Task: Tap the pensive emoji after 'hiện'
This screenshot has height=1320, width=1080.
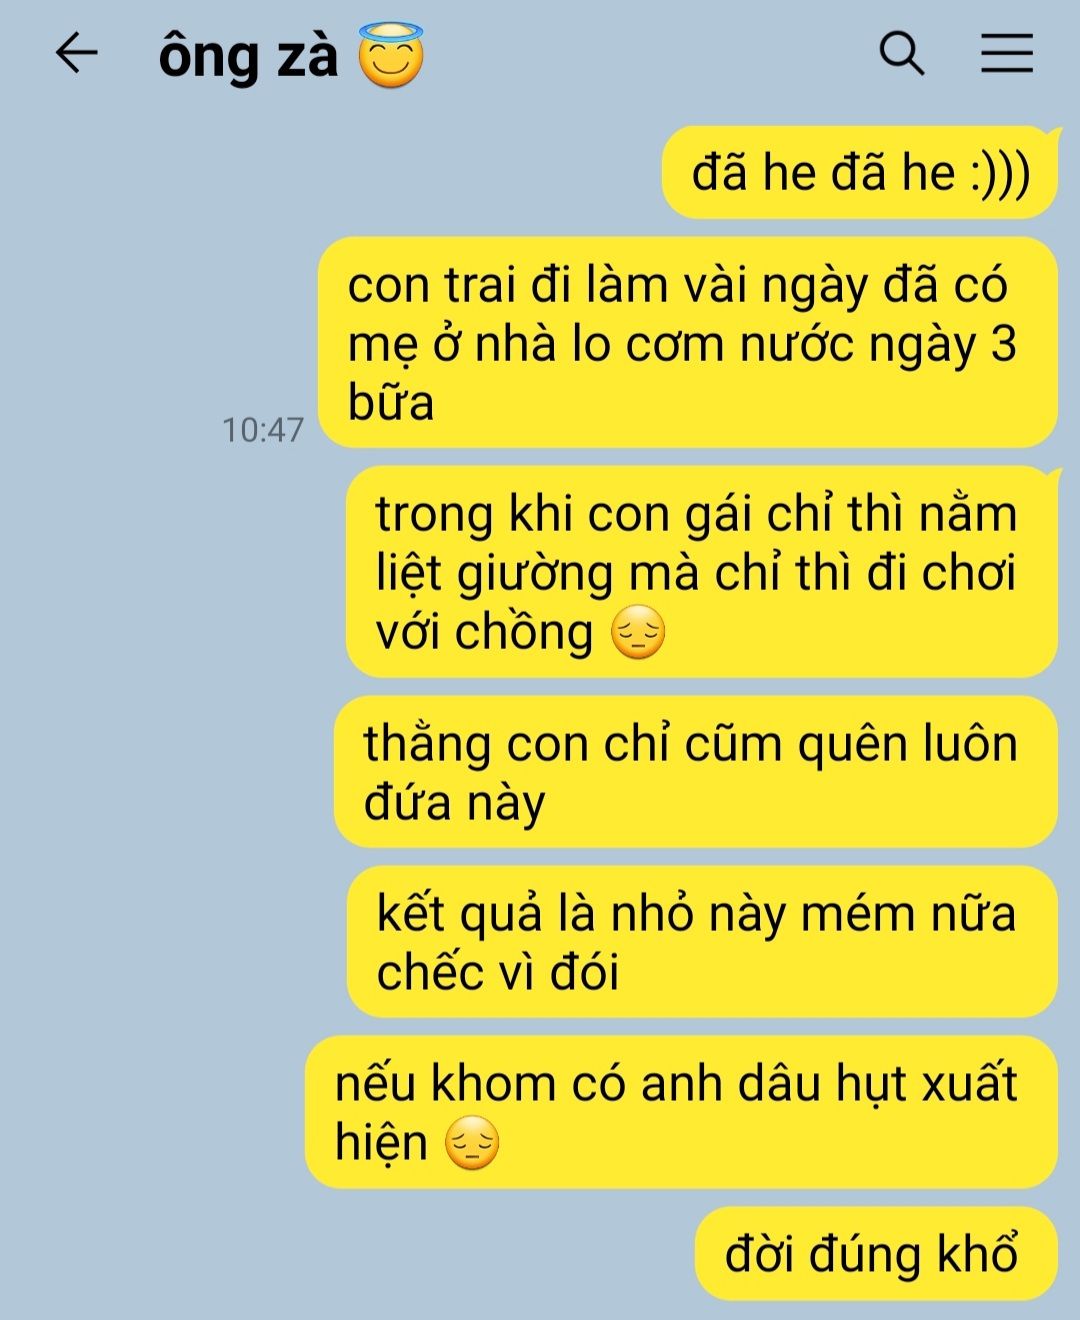Action: pyautogui.click(x=471, y=1143)
